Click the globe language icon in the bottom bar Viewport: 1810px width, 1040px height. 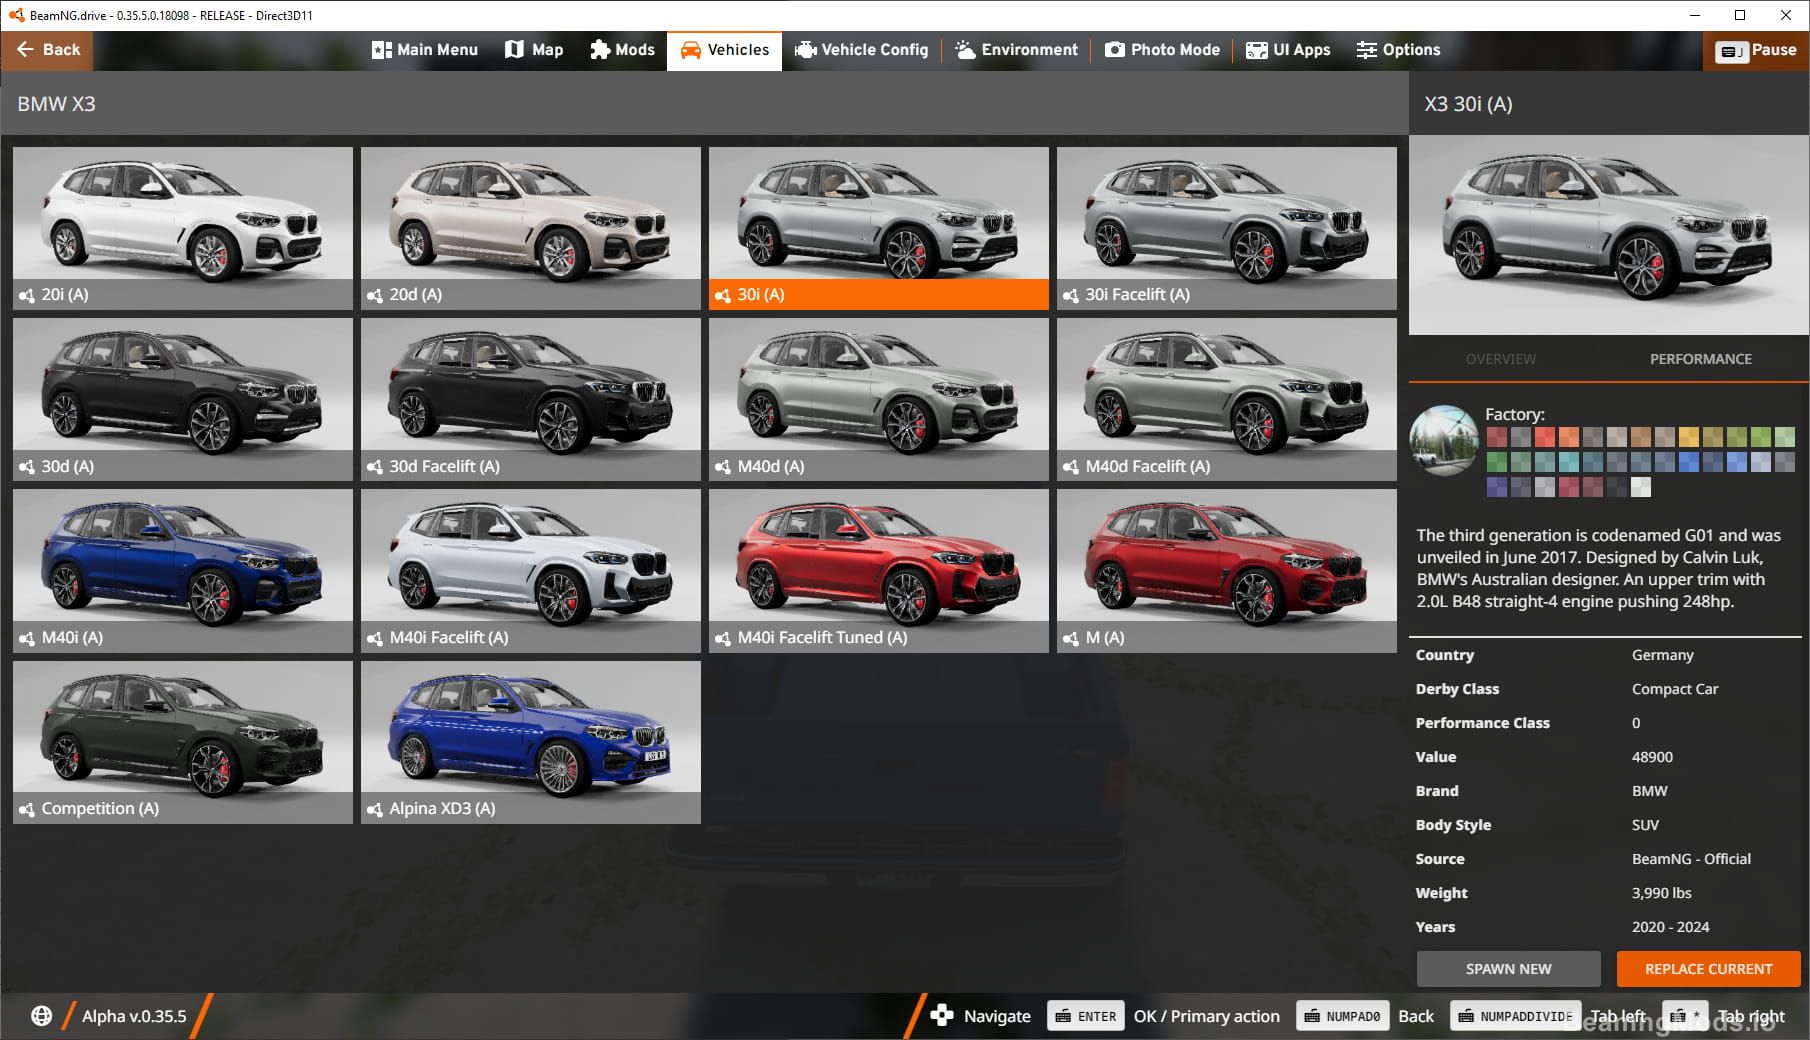coord(41,1016)
